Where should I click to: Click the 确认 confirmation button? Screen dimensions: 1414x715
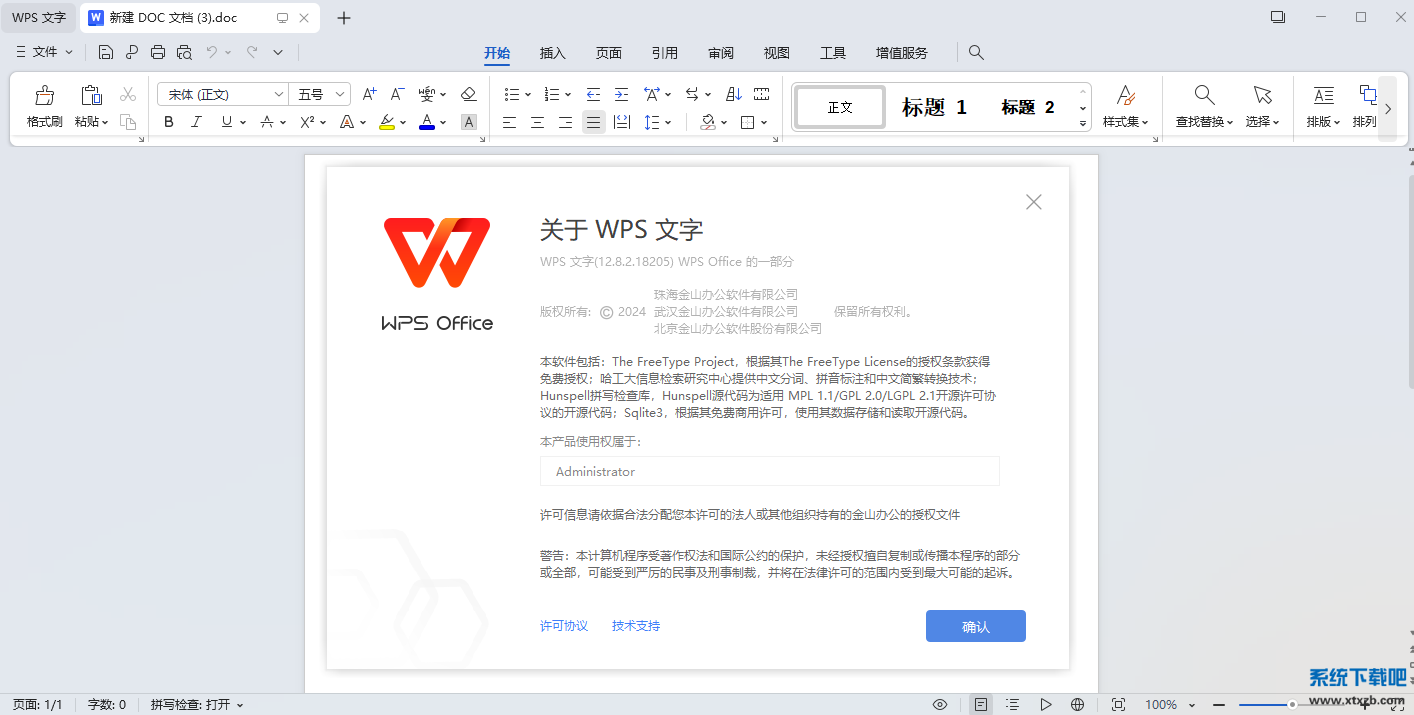click(975, 625)
